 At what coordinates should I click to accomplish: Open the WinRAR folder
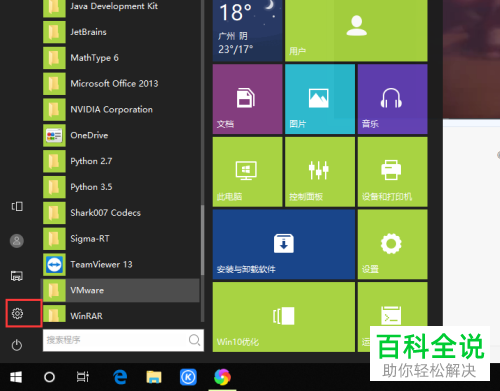[x=121, y=315]
